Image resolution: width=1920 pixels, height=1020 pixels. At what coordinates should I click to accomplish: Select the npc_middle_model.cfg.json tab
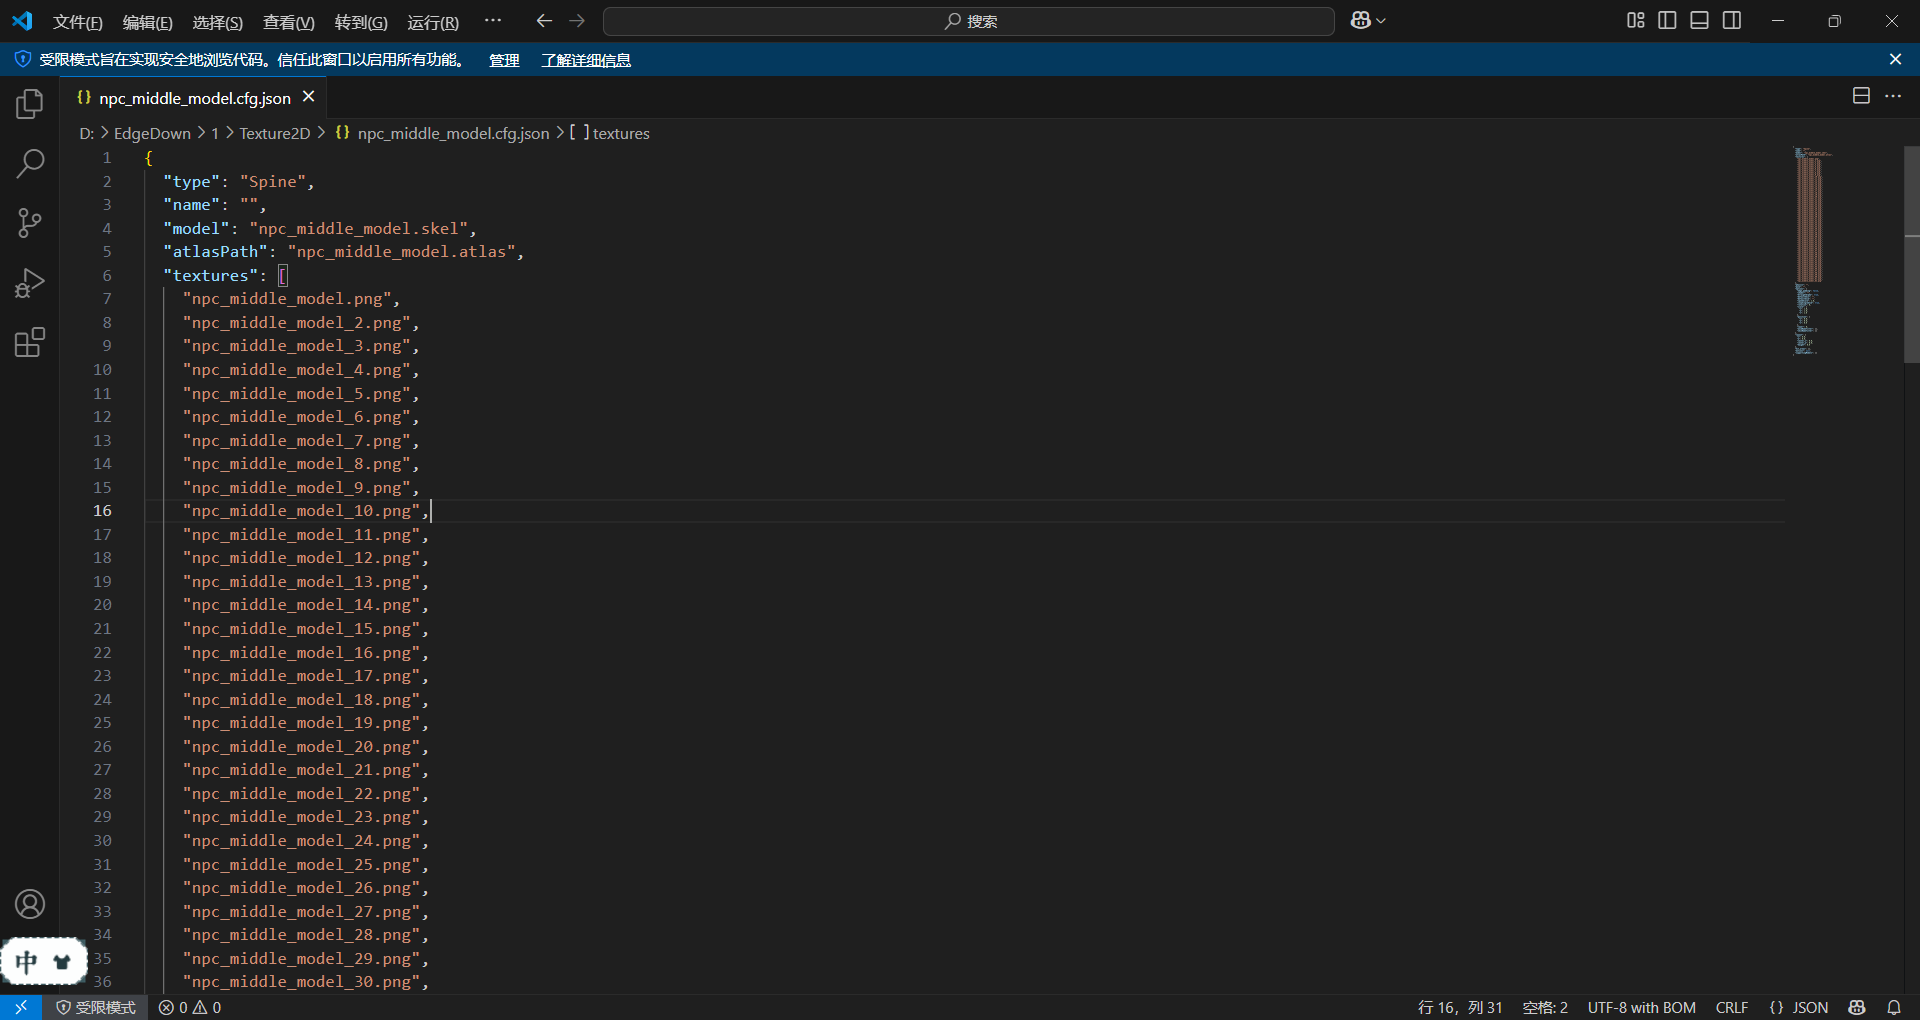coord(195,98)
